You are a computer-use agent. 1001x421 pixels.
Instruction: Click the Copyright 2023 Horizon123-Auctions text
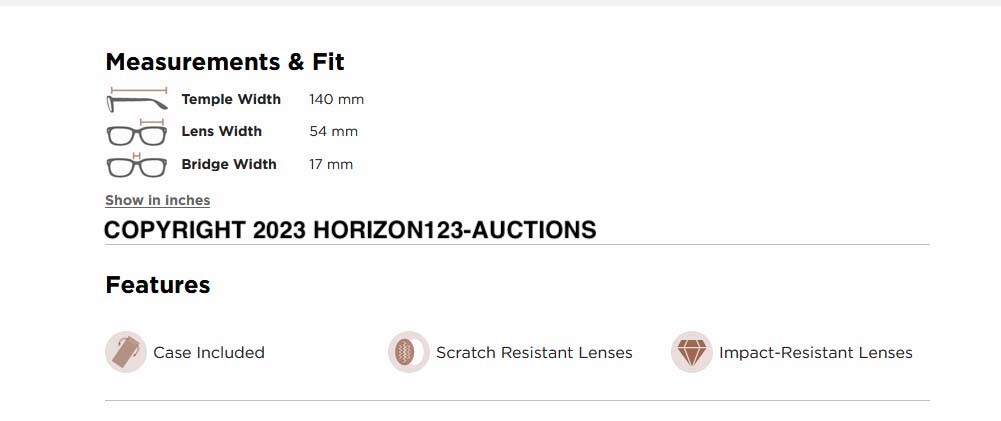pos(350,230)
